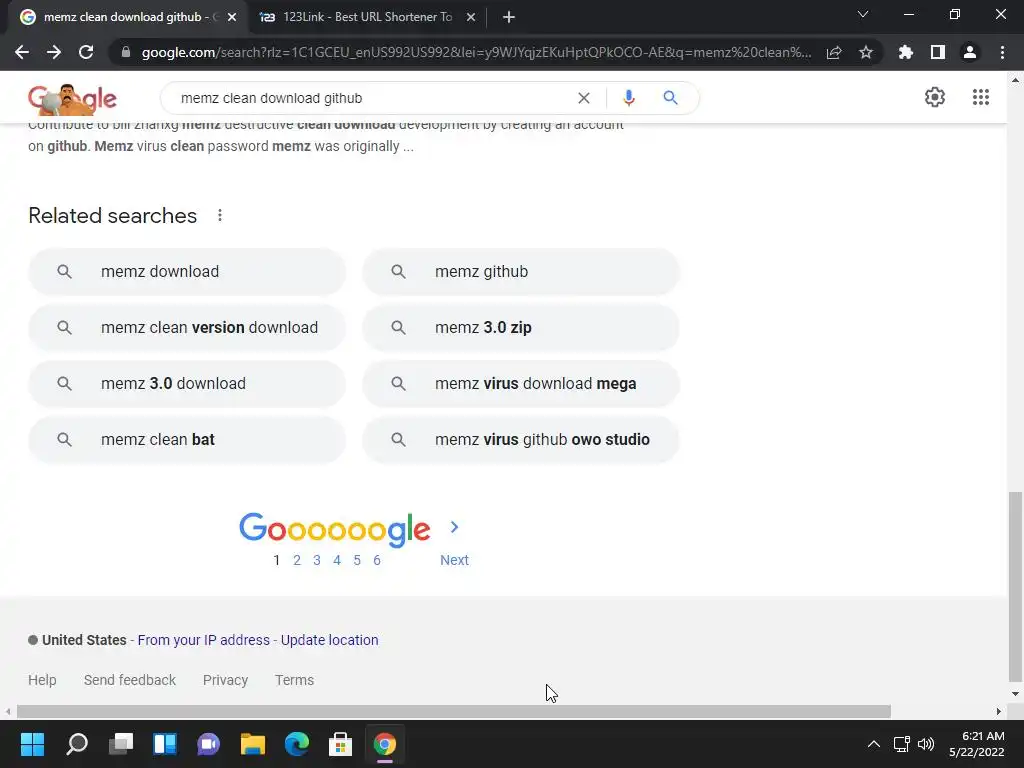Image resolution: width=1024 pixels, height=768 pixels.
Task: Click the browser forward arrow
Action: point(54,52)
